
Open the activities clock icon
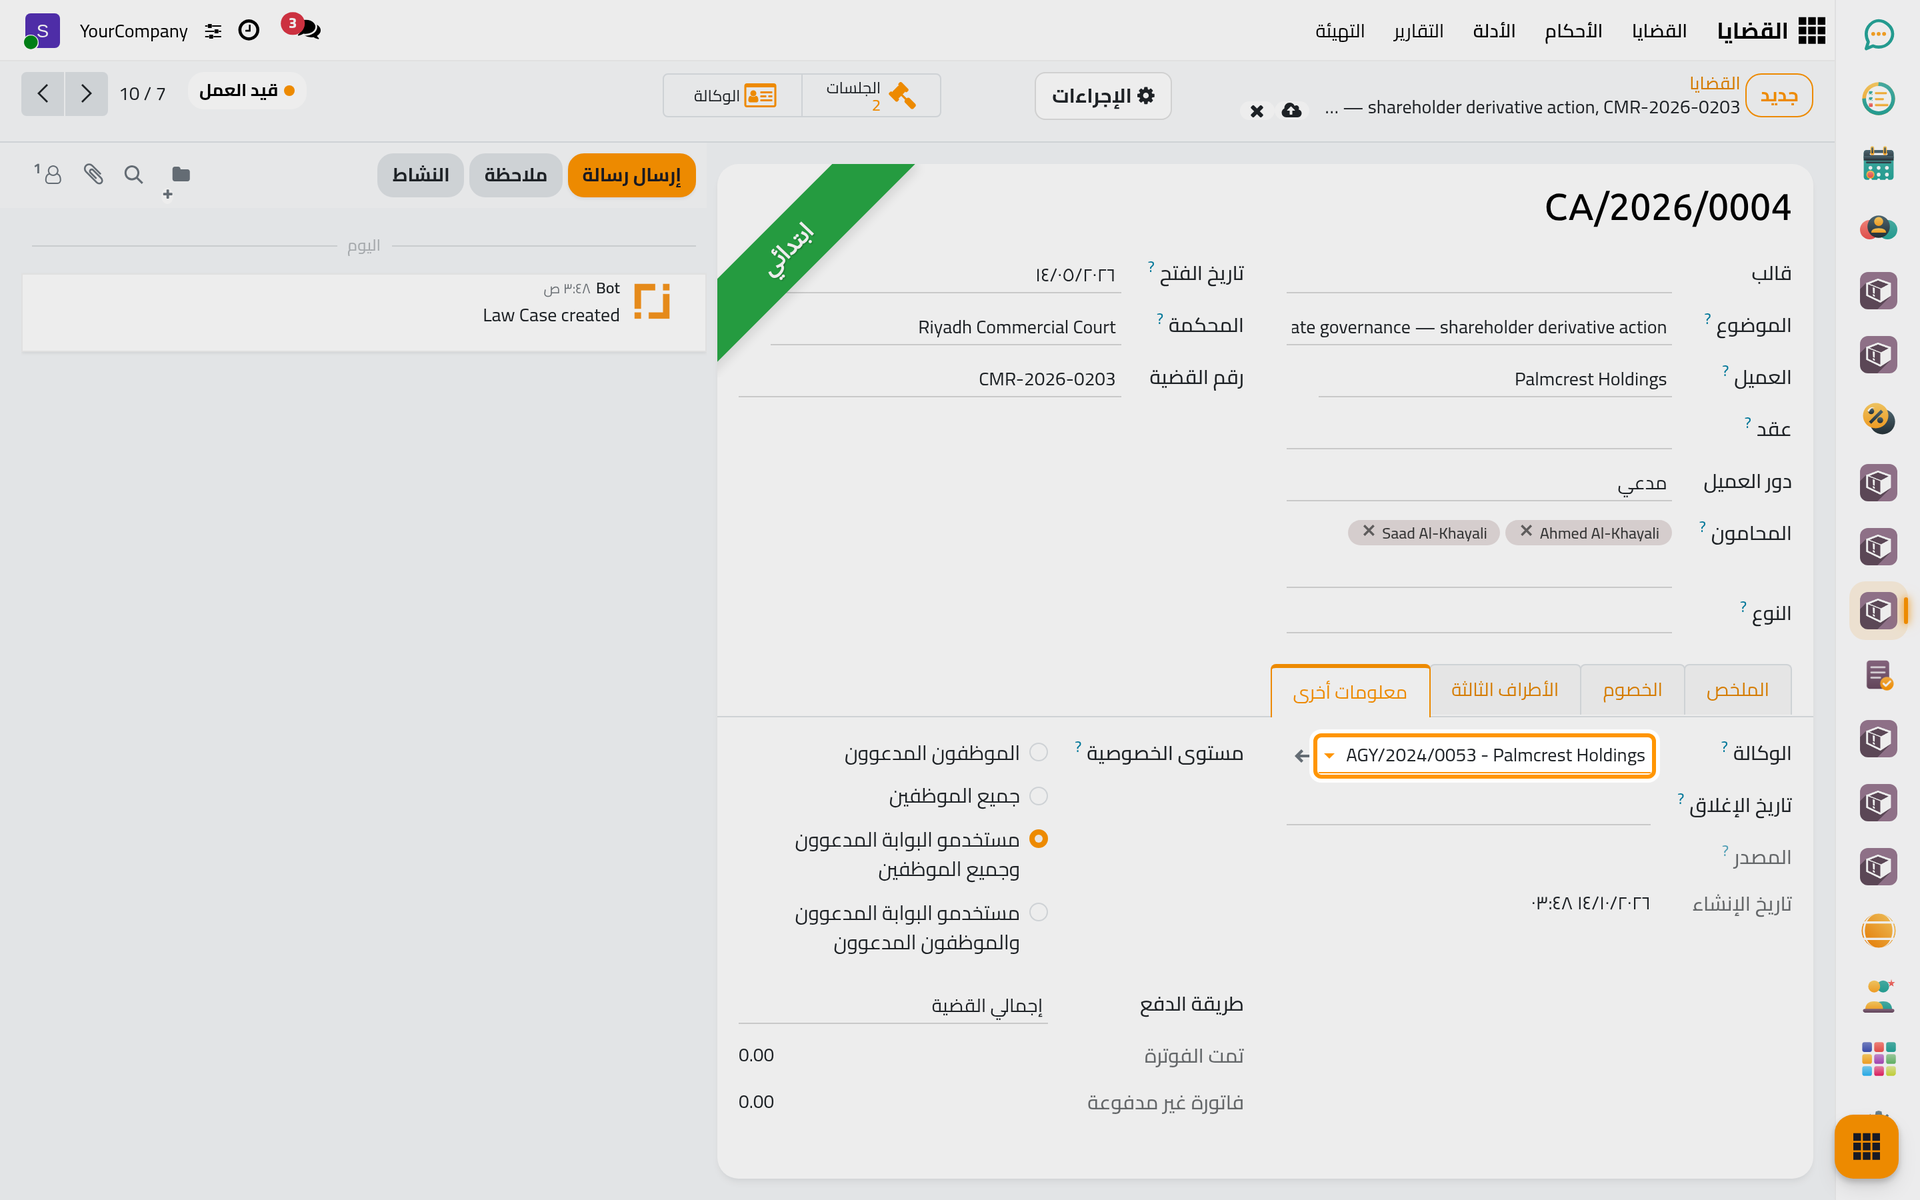[x=249, y=31]
